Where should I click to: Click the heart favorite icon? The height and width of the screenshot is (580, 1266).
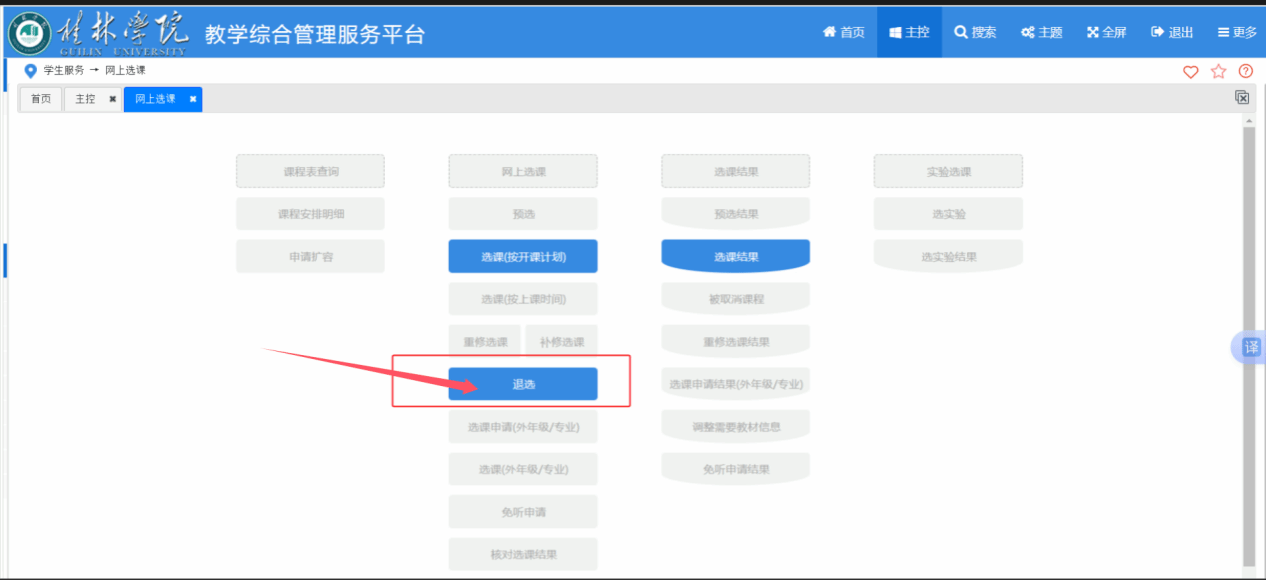[x=1190, y=71]
